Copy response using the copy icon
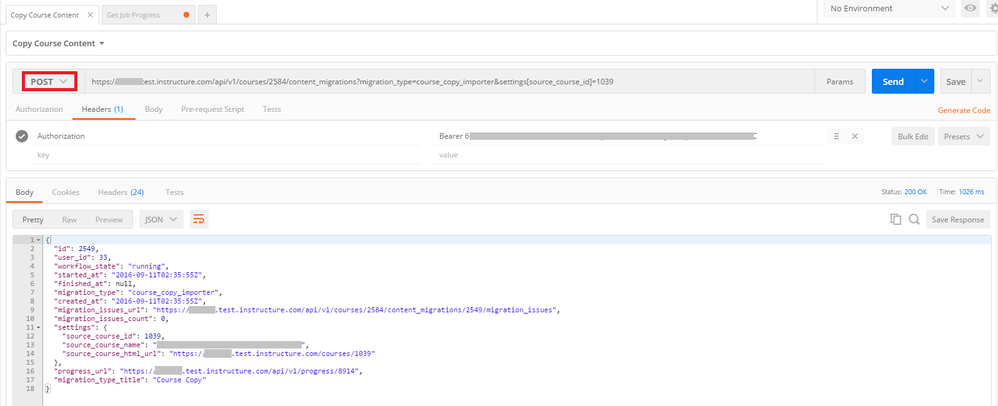The width and height of the screenshot is (998, 406). tap(896, 219)
